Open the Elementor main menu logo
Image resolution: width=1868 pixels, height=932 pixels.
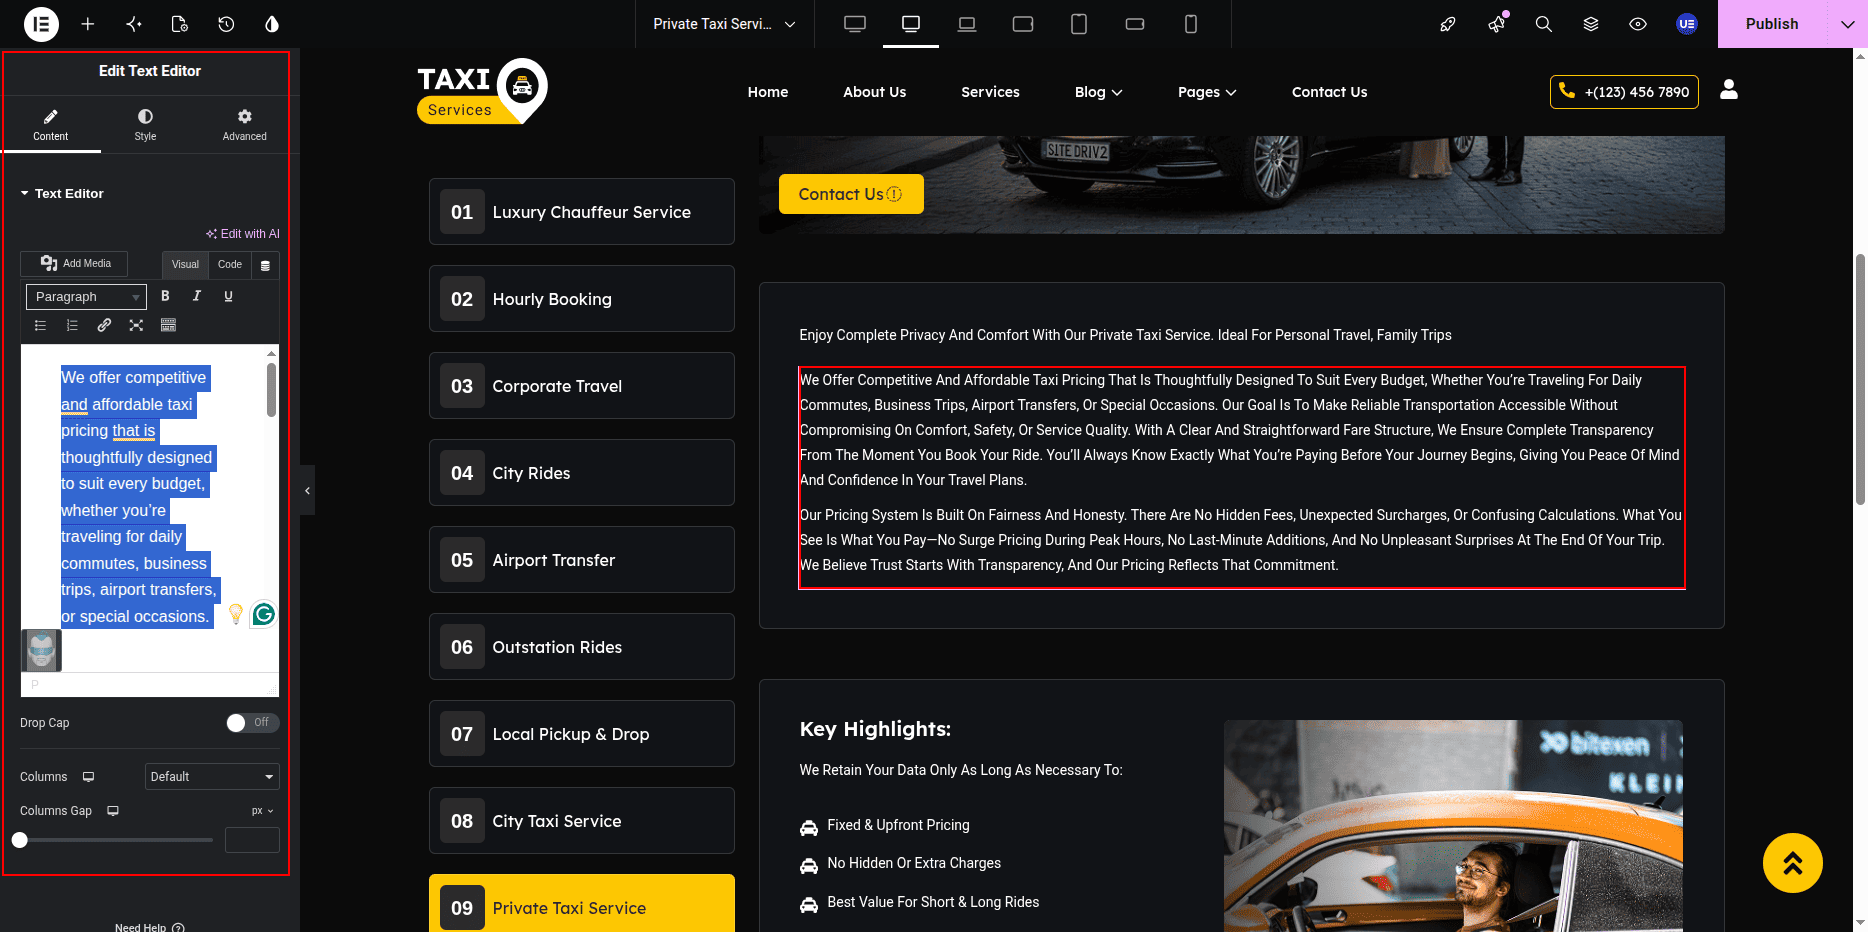pyautogui.click(x=41, y=24)
